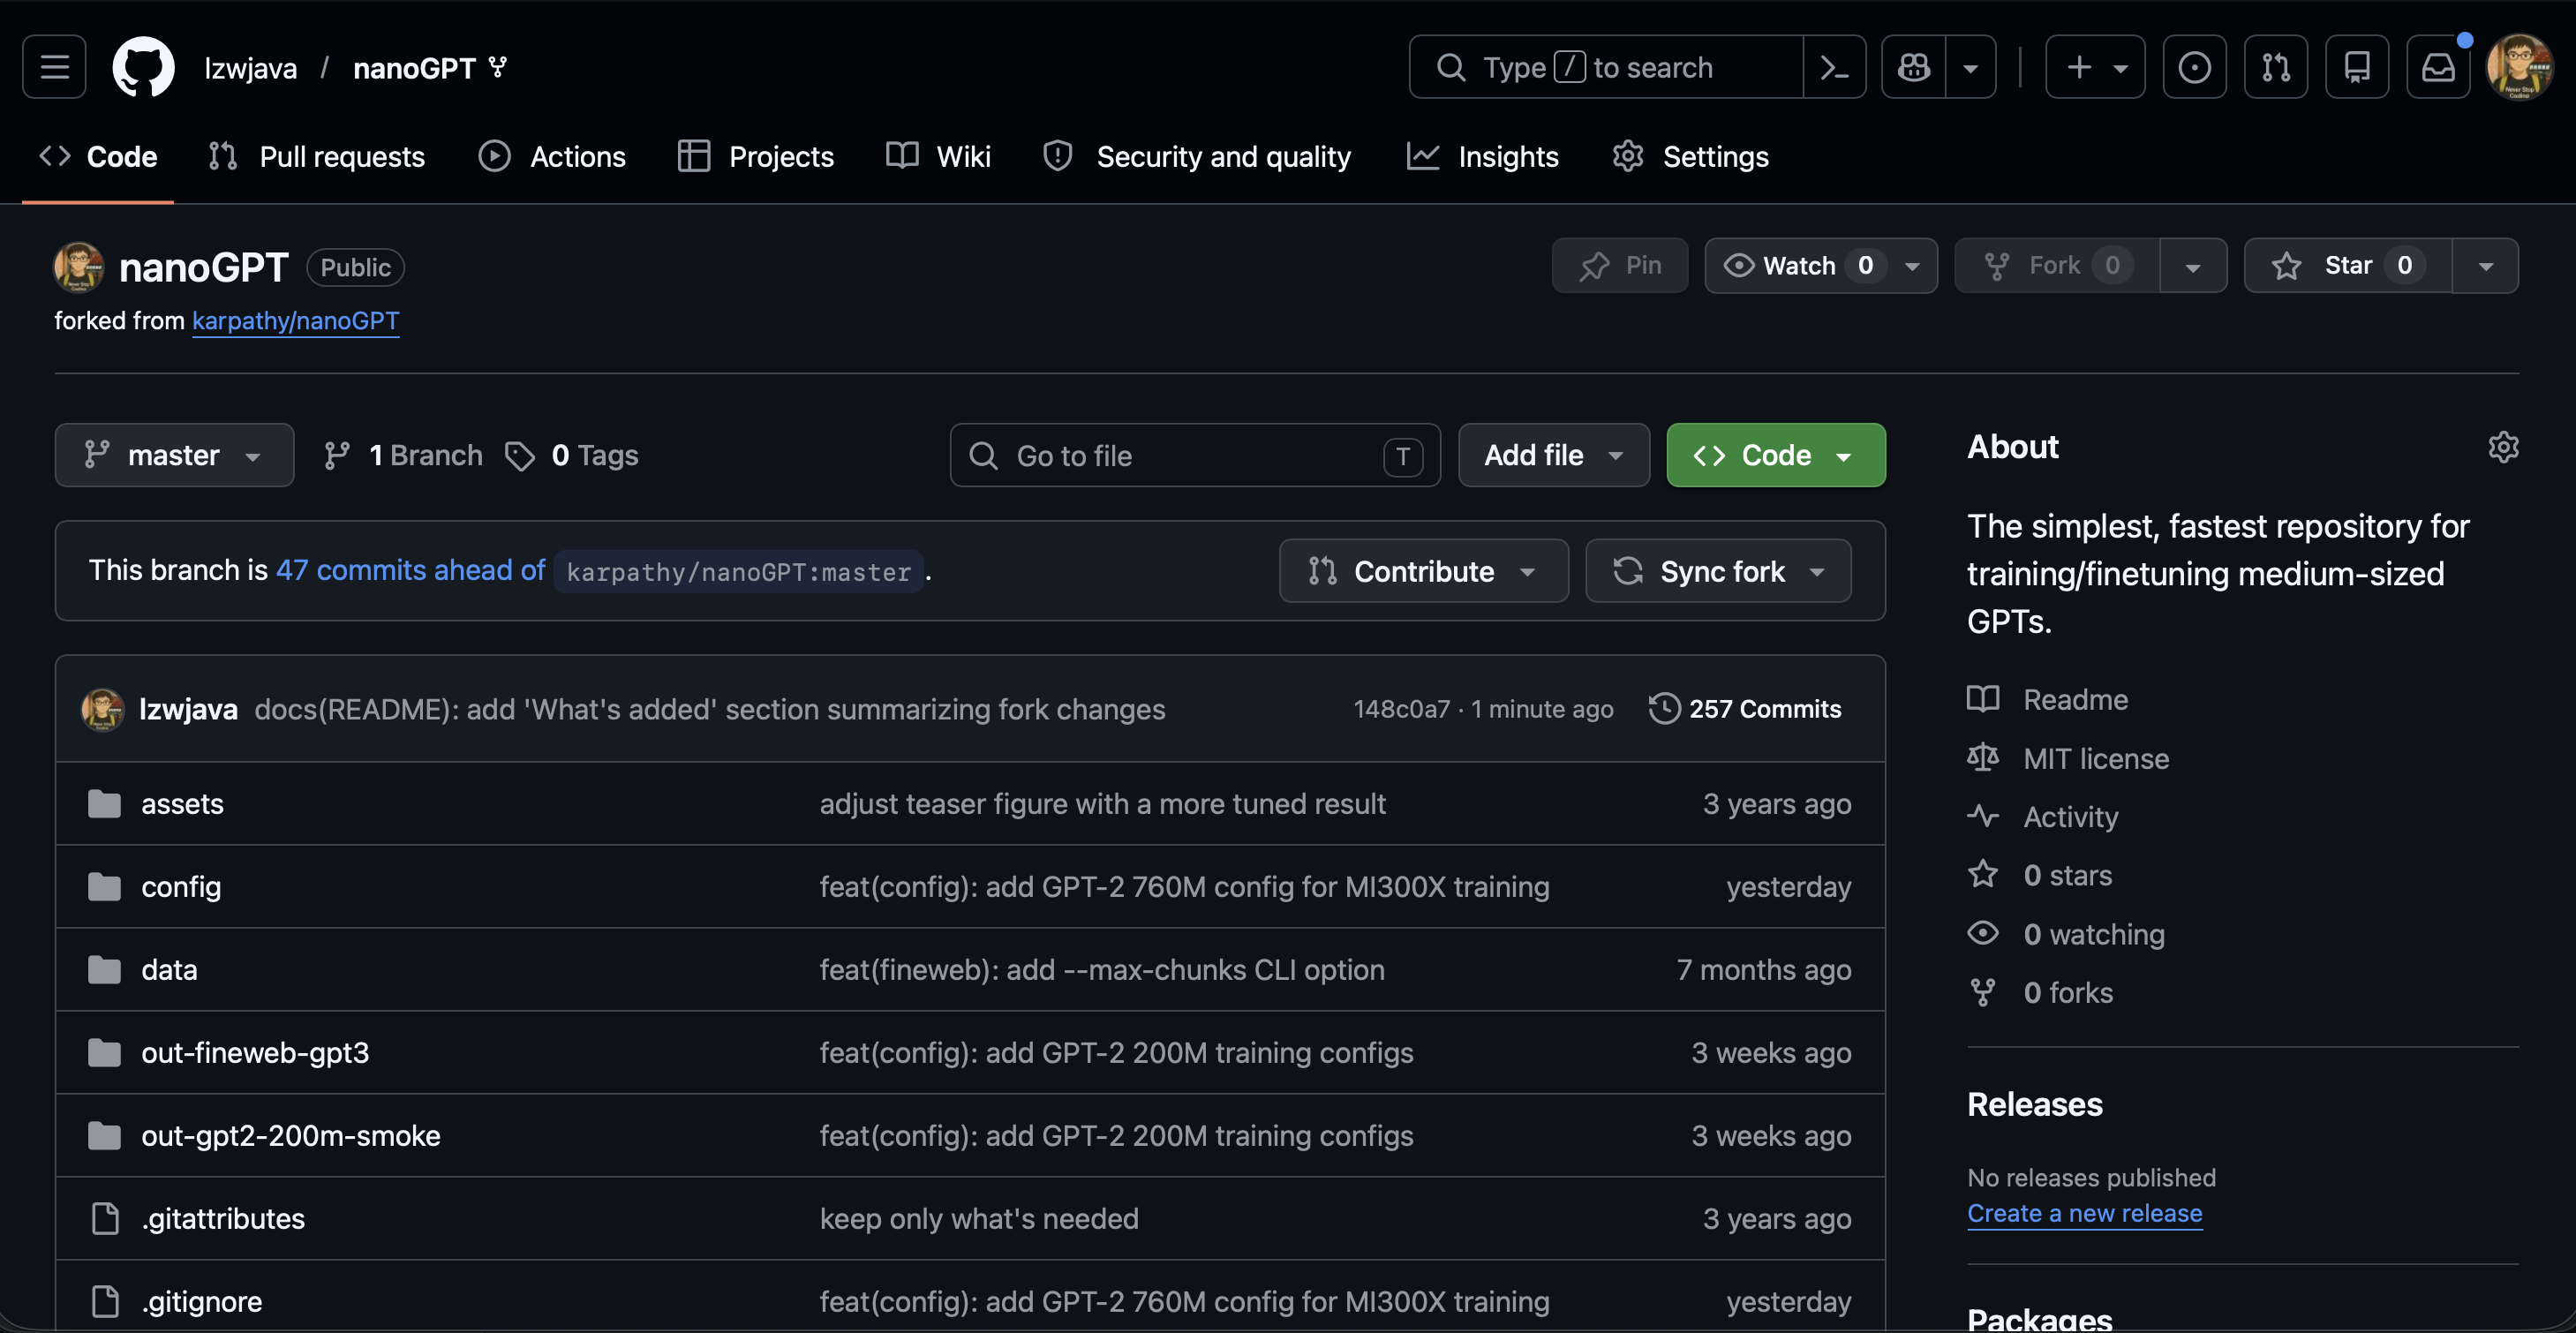This screenshot has width=2576, height=1333.
Task: Open the Insights tab
Action: click(x=1483, y=156)
